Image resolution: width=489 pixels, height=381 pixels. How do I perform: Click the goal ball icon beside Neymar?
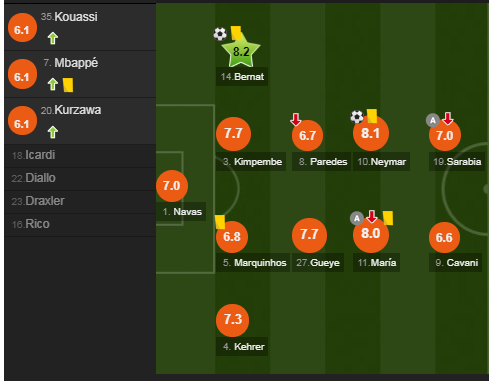pos(357,117)
